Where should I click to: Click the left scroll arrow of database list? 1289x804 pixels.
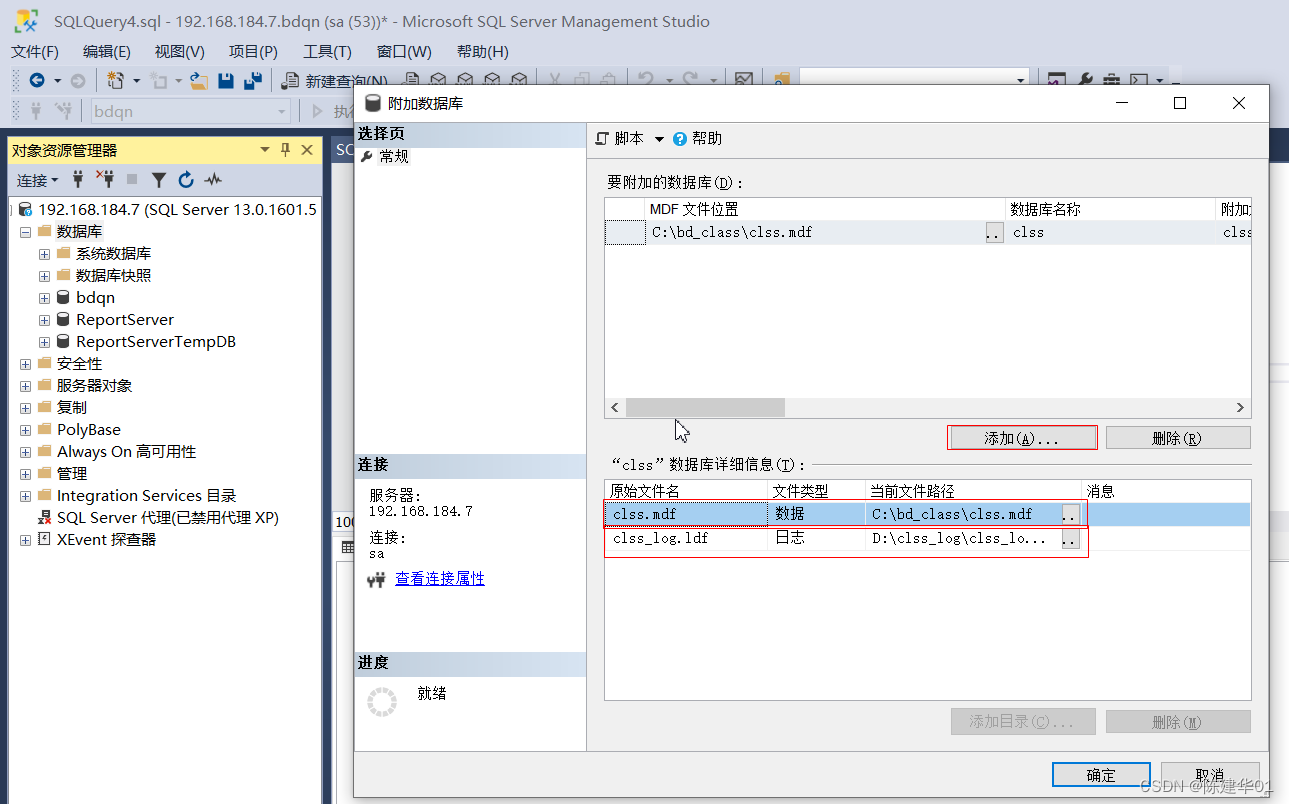pyautogui.click(x=615, y=408)
